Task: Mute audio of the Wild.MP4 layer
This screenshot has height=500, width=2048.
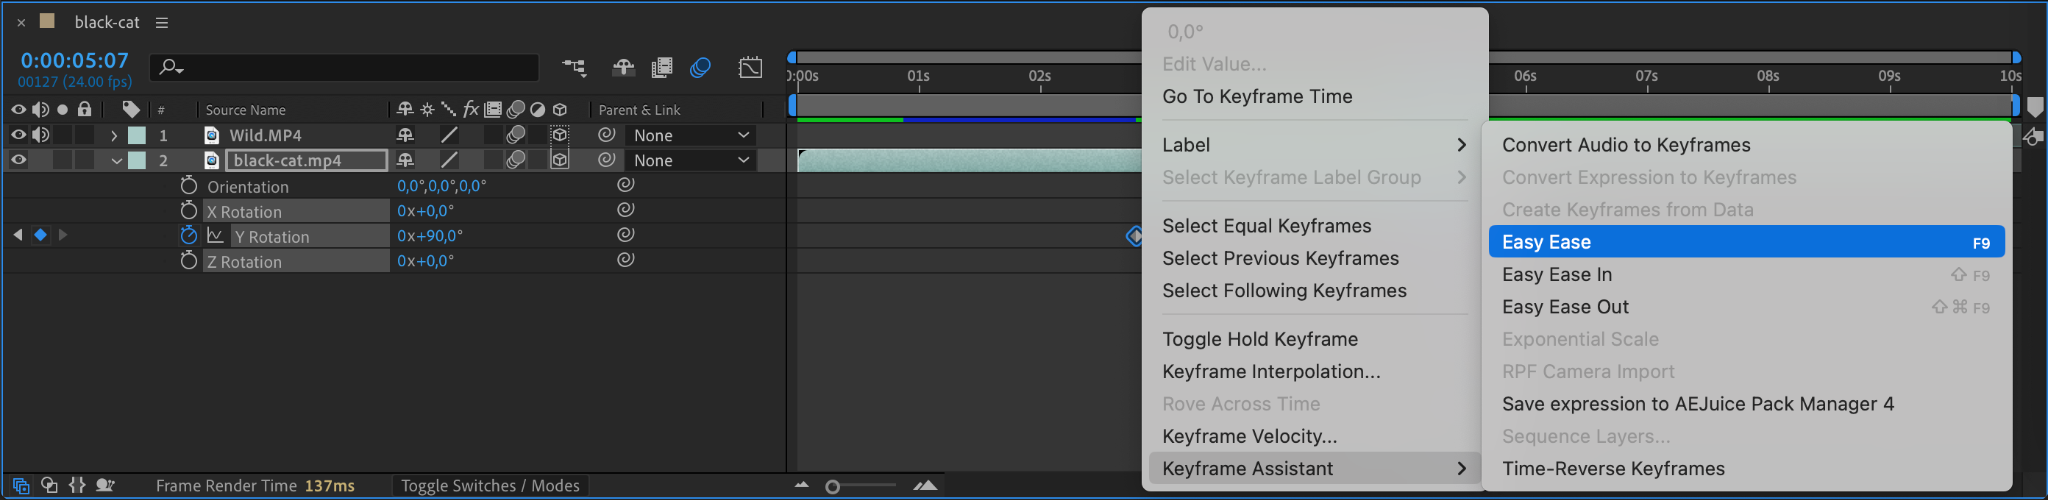Action: coord(40,135)
